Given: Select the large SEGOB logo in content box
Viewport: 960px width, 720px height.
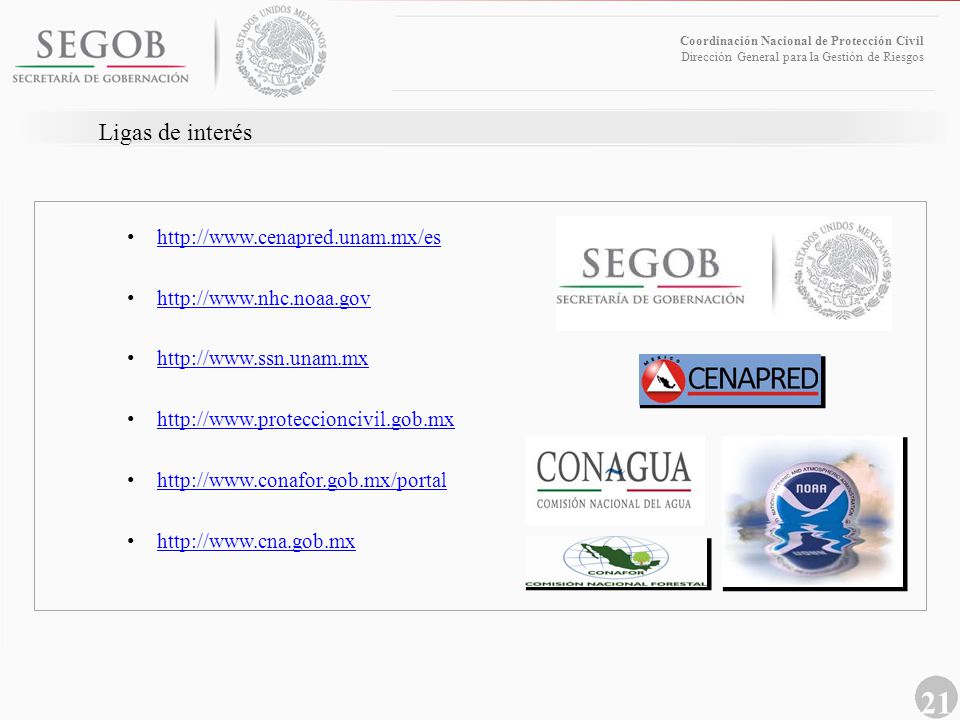Looking at the screenshot, I should 650,275.
